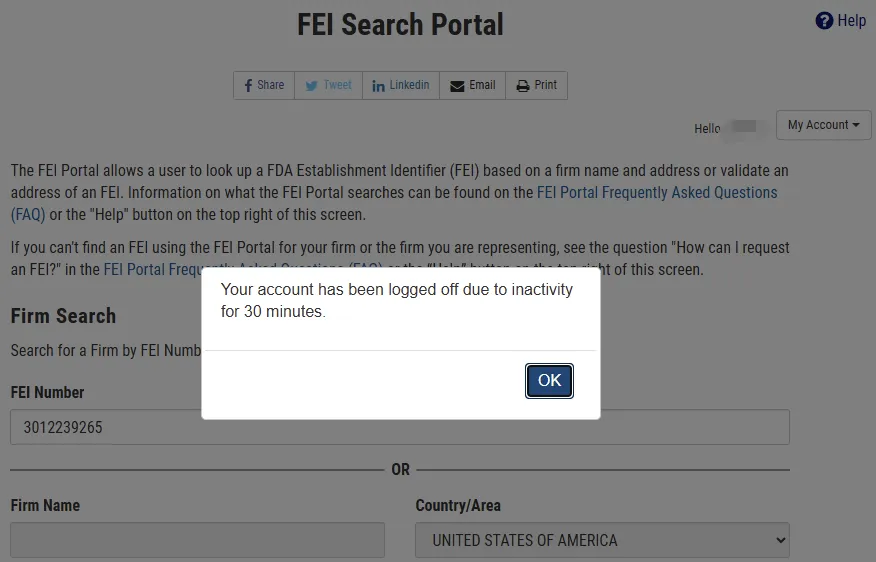This screenshot has width=876, height=562.
Task: Share on LinkedIn
Action: [x=400, y=85]
